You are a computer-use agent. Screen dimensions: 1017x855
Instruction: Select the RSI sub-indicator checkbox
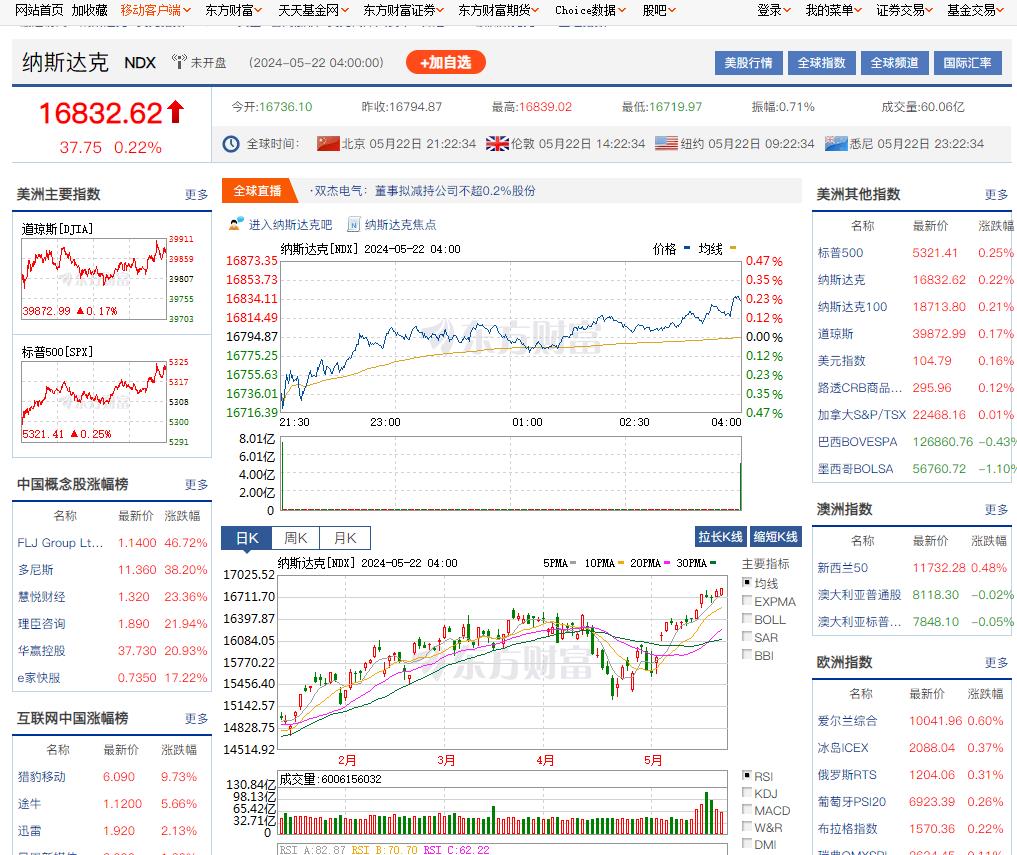point(747,776)
